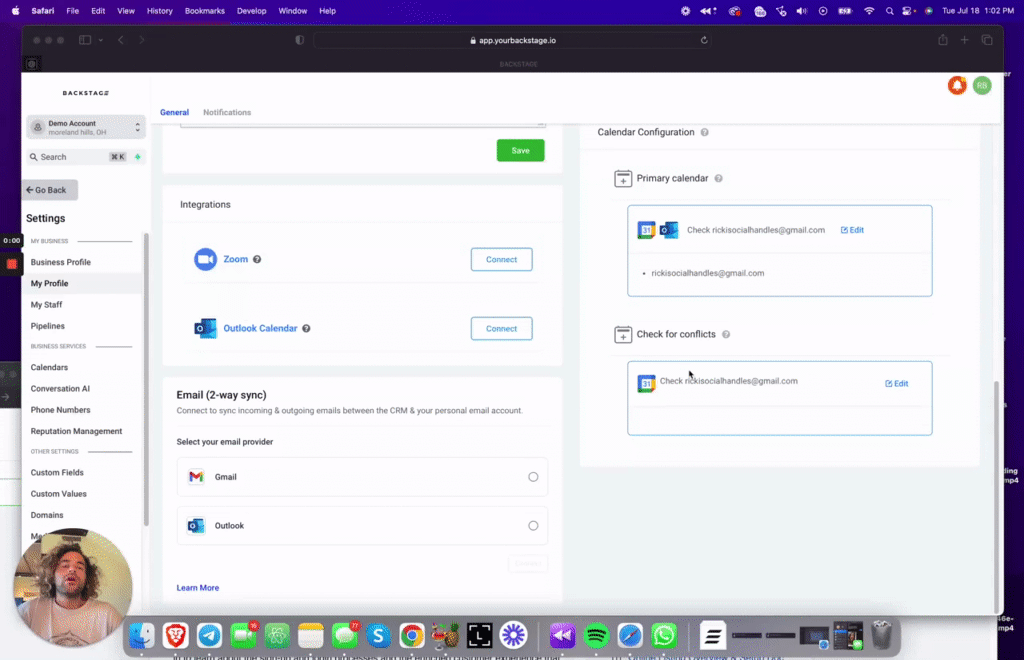1024x660 pixels.
Task: Open Telegram from the dock
Action: coord(210,635)
